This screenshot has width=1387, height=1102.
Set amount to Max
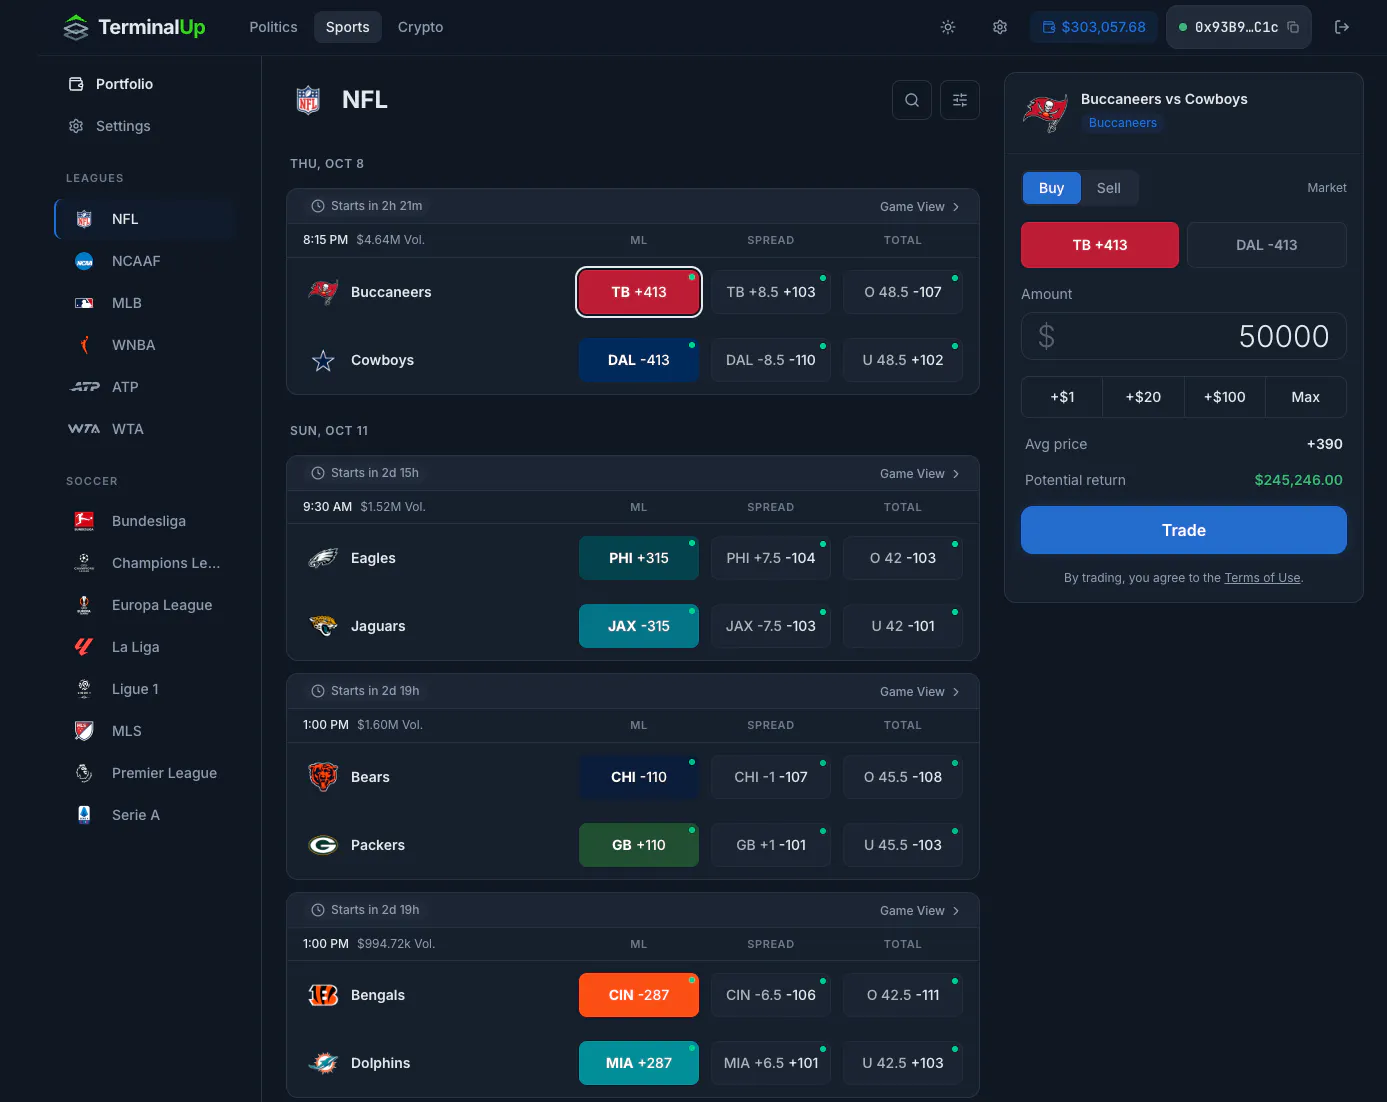[1306, 397]
